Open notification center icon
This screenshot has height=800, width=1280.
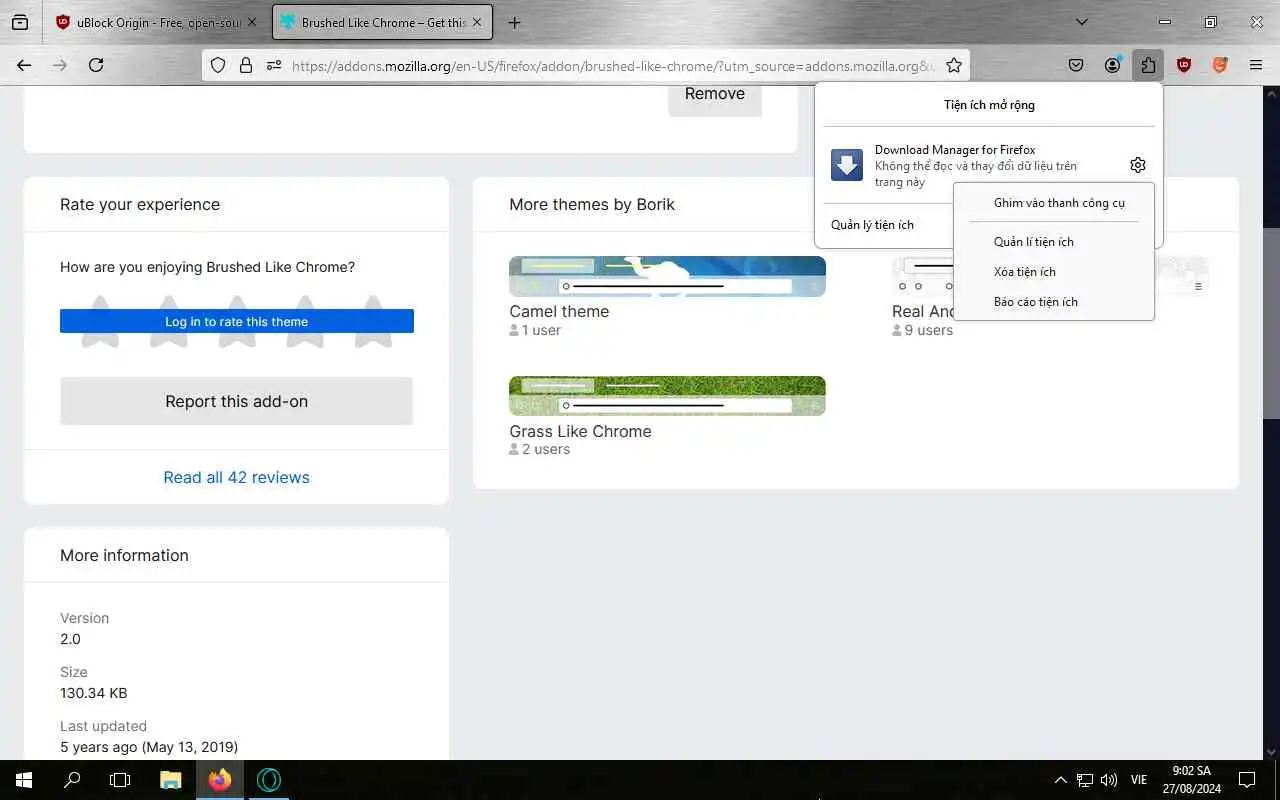(1247, 780)
